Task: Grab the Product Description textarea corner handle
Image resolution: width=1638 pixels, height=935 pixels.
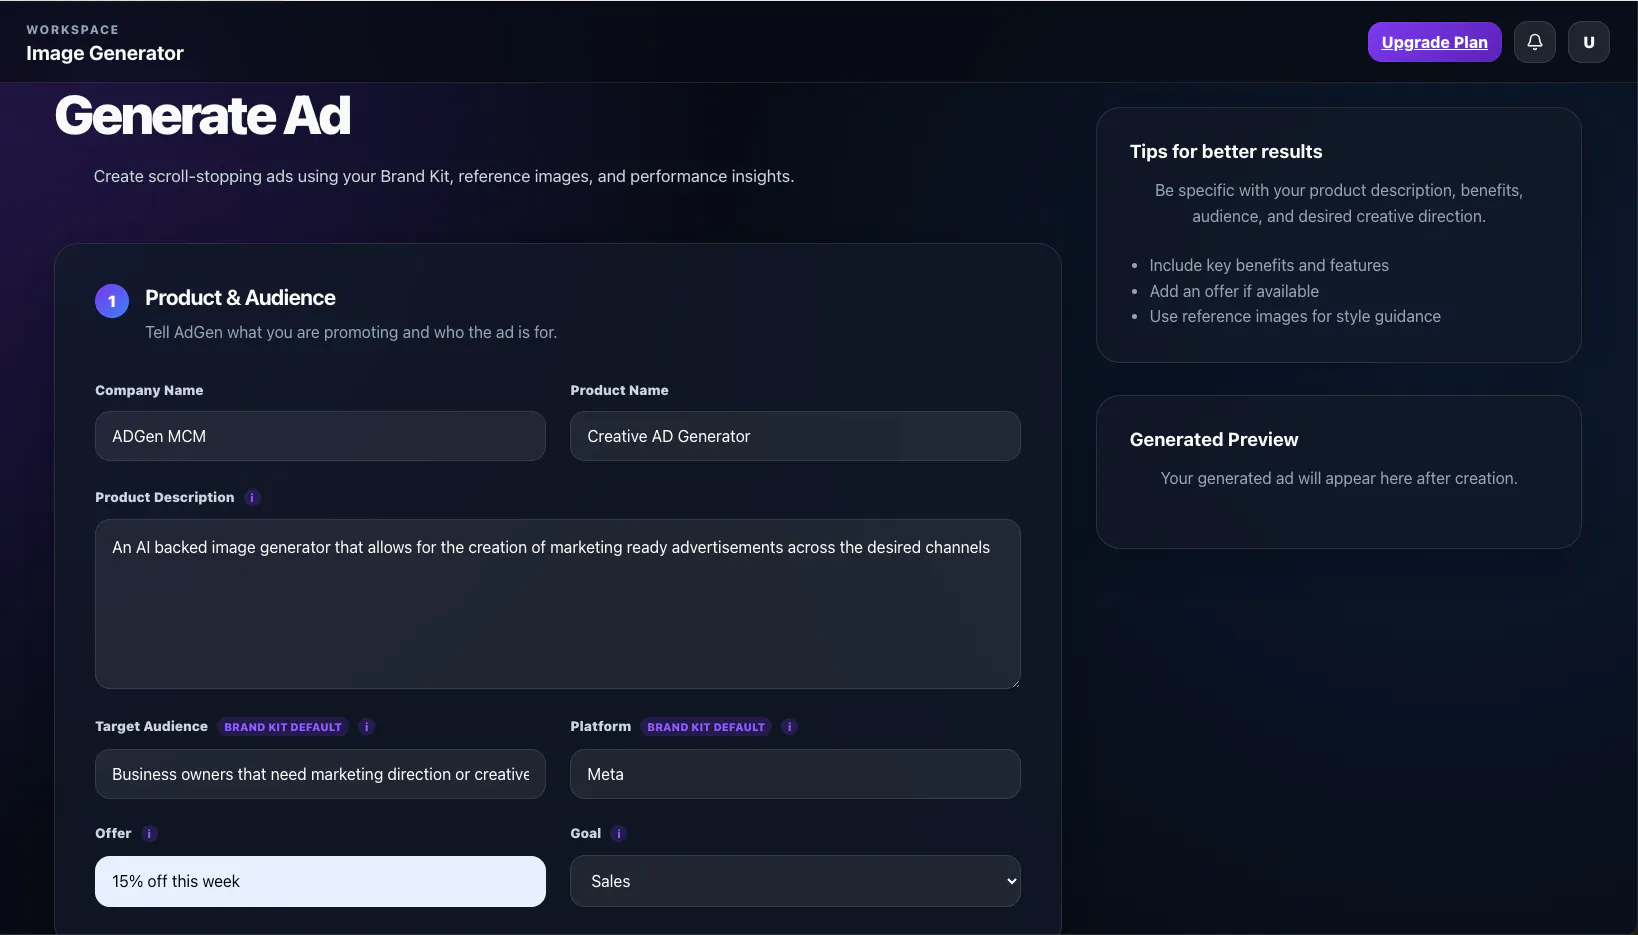Action: coord(1014,682)
